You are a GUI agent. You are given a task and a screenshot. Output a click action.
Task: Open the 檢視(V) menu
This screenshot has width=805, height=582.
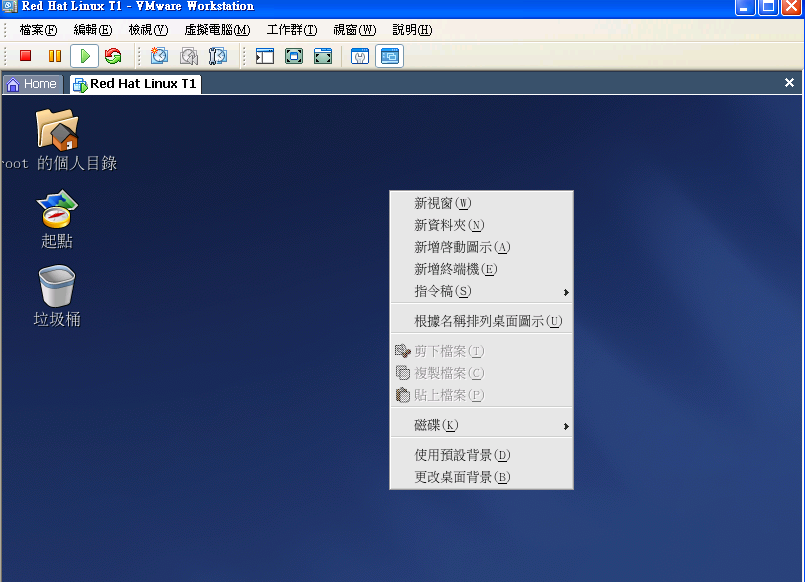(x=148, y=30)
